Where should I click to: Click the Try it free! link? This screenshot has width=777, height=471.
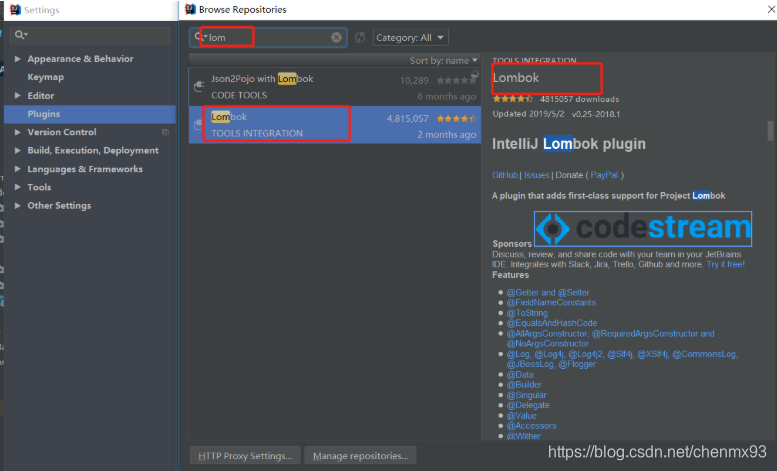725,264
